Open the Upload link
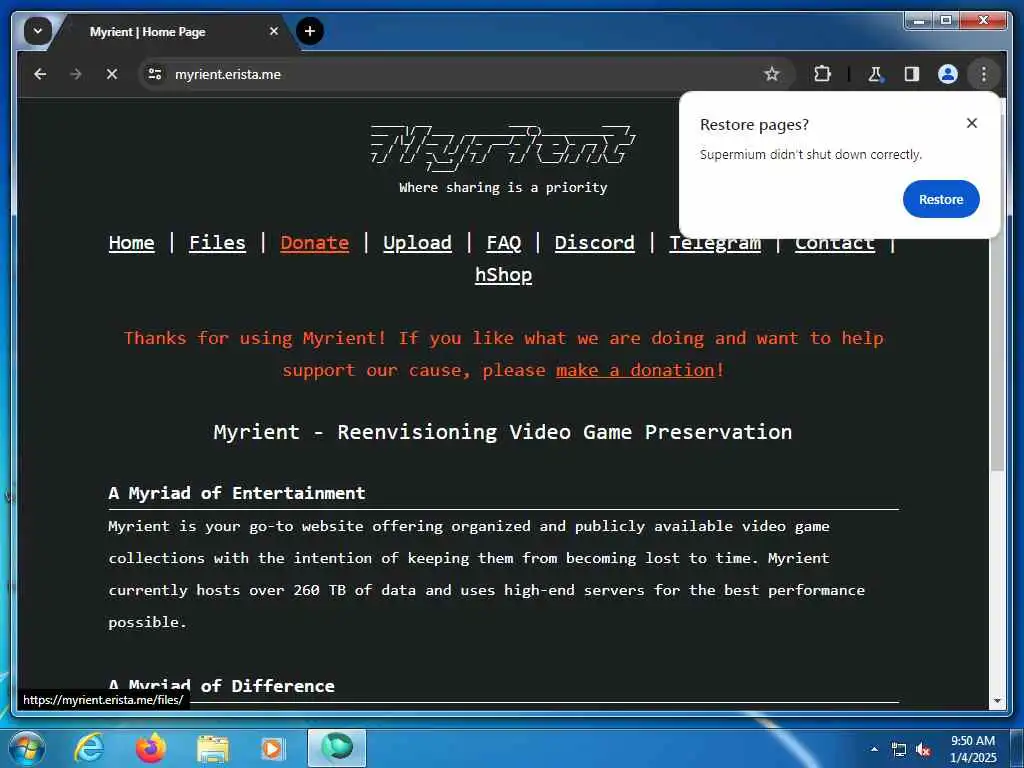 pyautogui.click(x=417, y=243)
